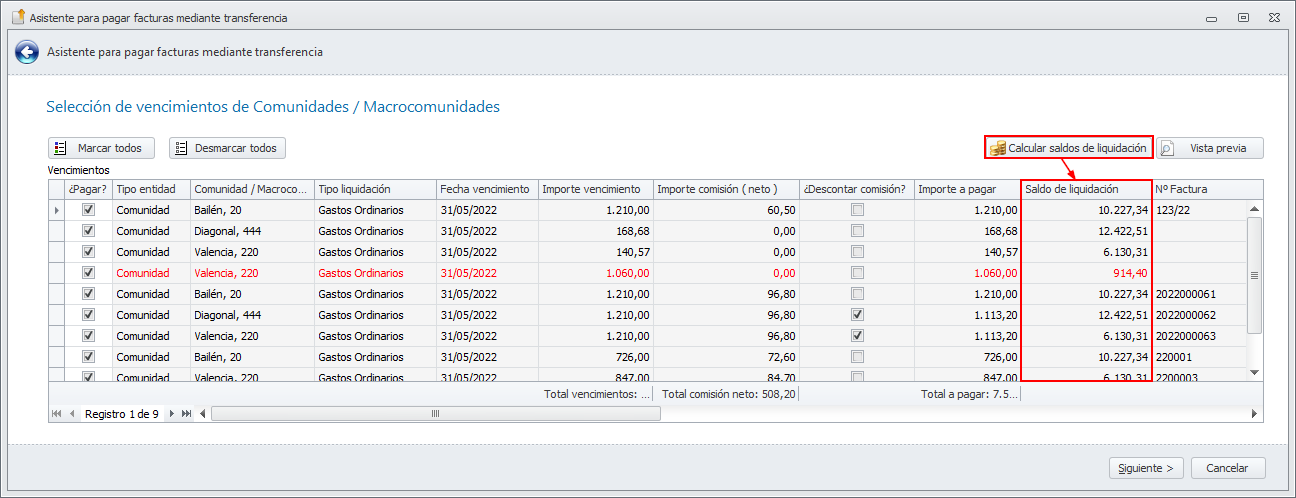Enable ¿Descontar comisión? for invoice 2022000061
The image size is (1296, 498).
[x=857, y=294]
